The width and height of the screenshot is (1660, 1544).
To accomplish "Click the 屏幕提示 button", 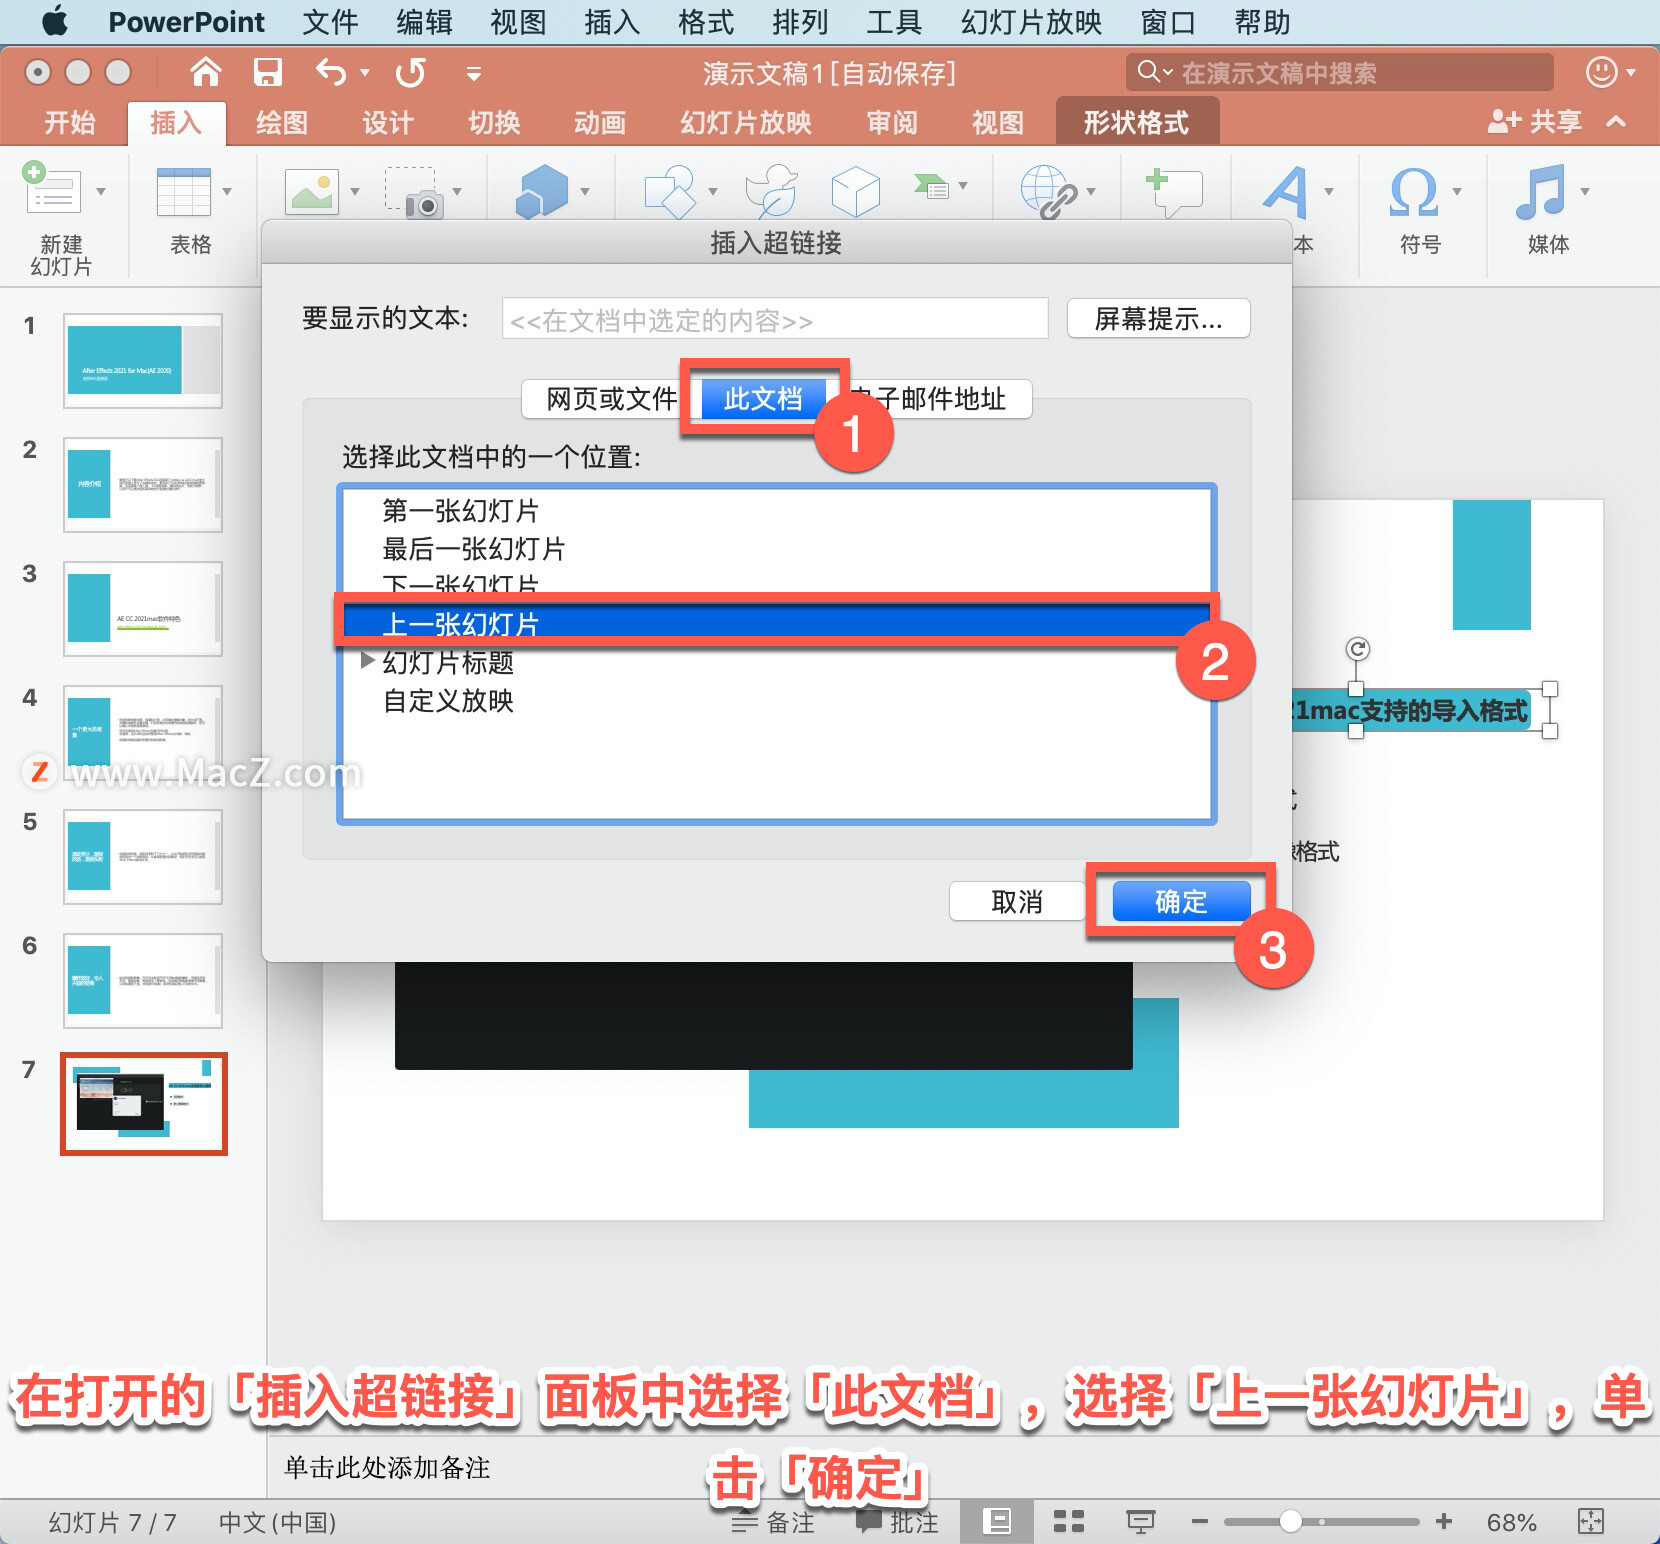I will click(x=1159, y=319).
